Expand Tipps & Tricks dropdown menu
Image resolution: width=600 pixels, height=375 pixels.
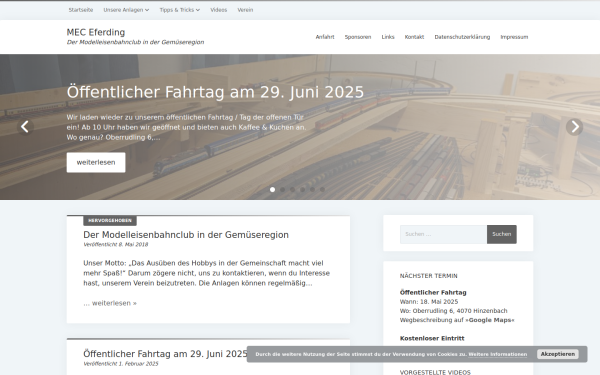[179, 10]
